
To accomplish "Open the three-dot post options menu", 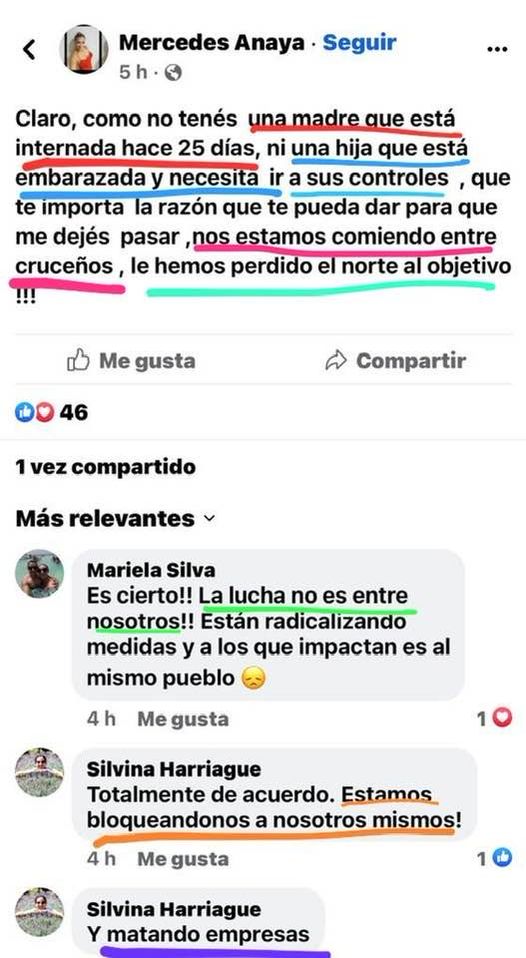I will [497, 49].
